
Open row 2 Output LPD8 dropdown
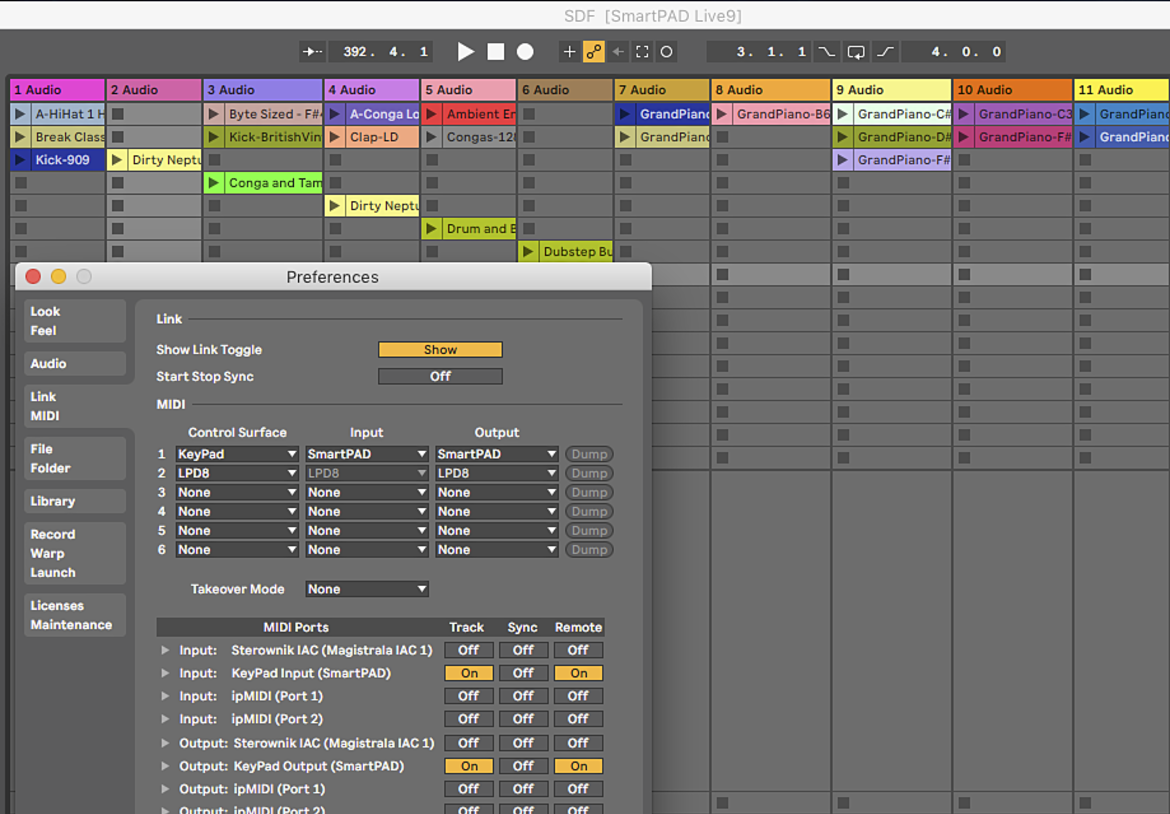coord(496,473)
